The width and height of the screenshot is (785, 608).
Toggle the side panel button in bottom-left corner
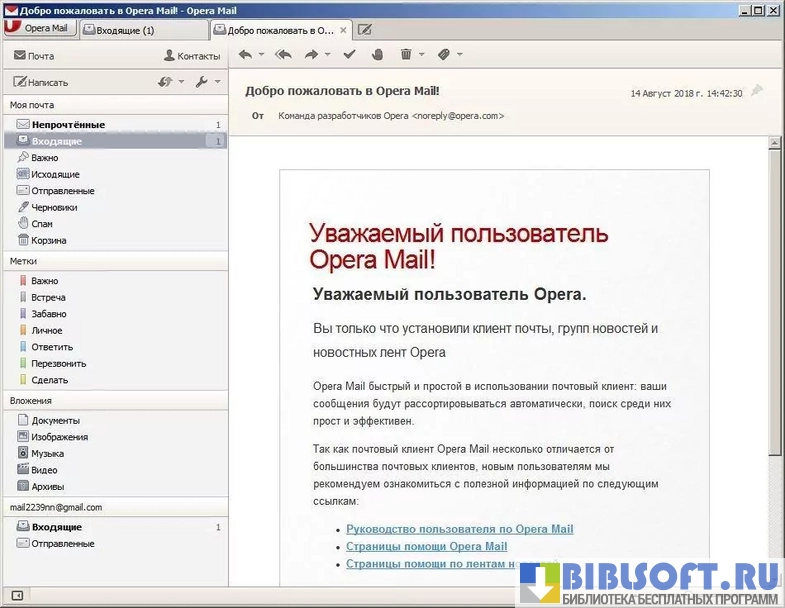pos(16,596)
